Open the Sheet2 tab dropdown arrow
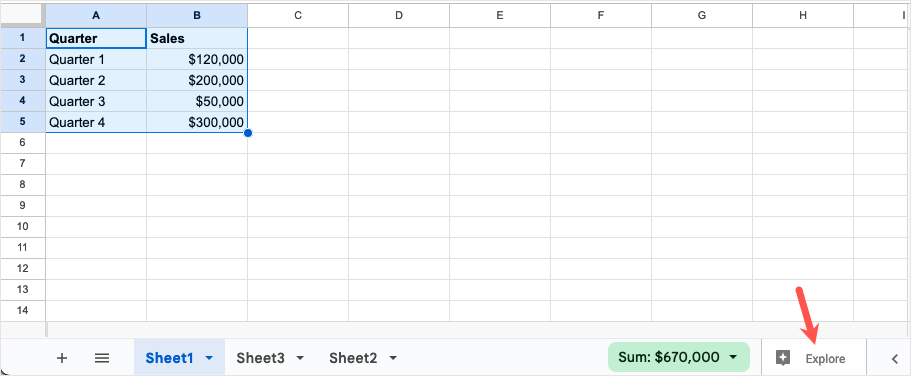This screenshot has height=376, width=911. [393, 358]
